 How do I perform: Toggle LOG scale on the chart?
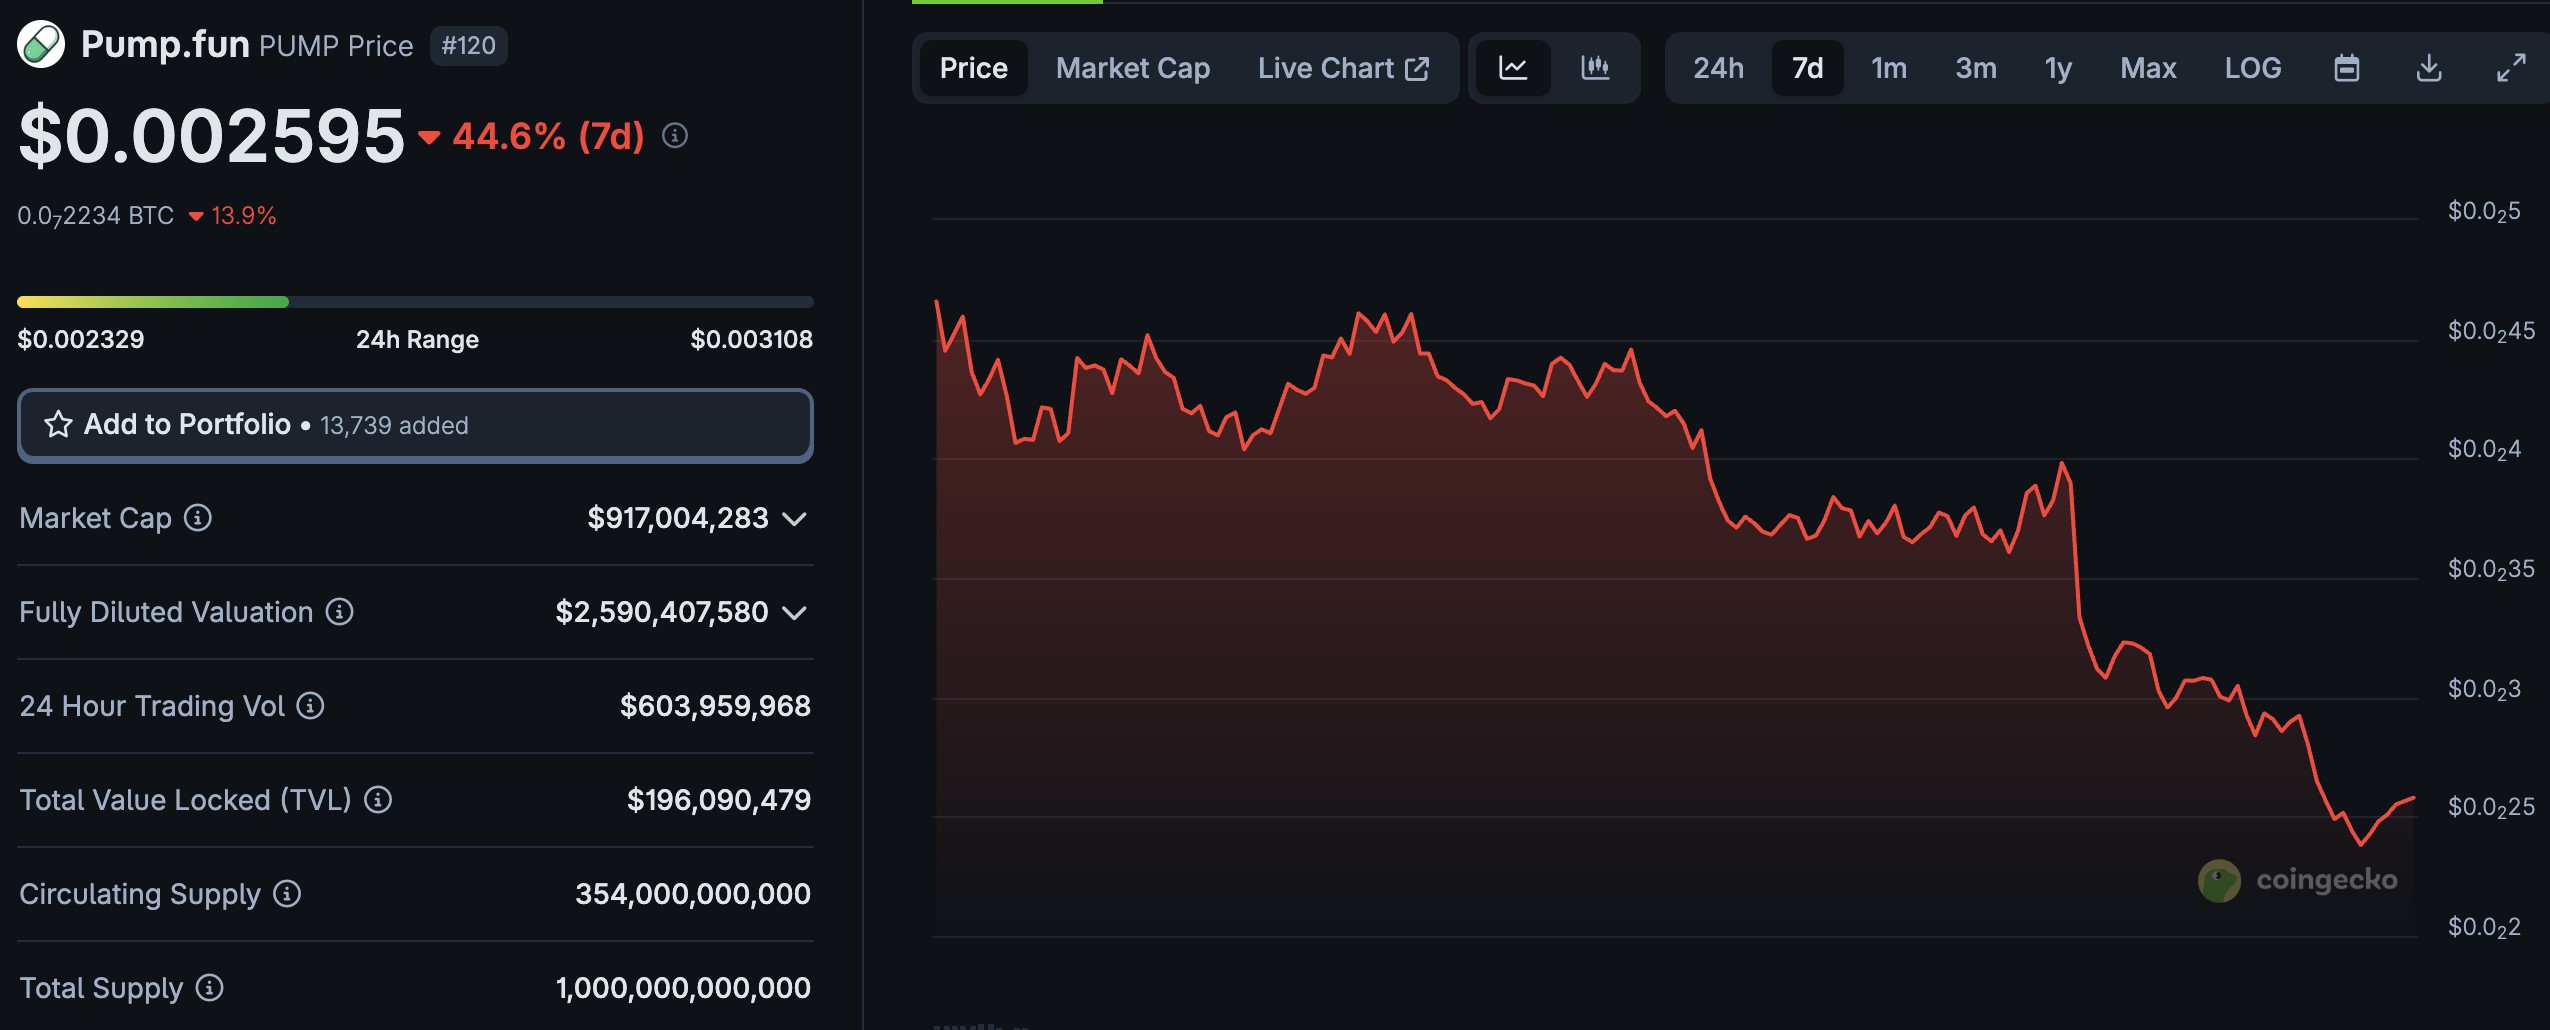2253,68
